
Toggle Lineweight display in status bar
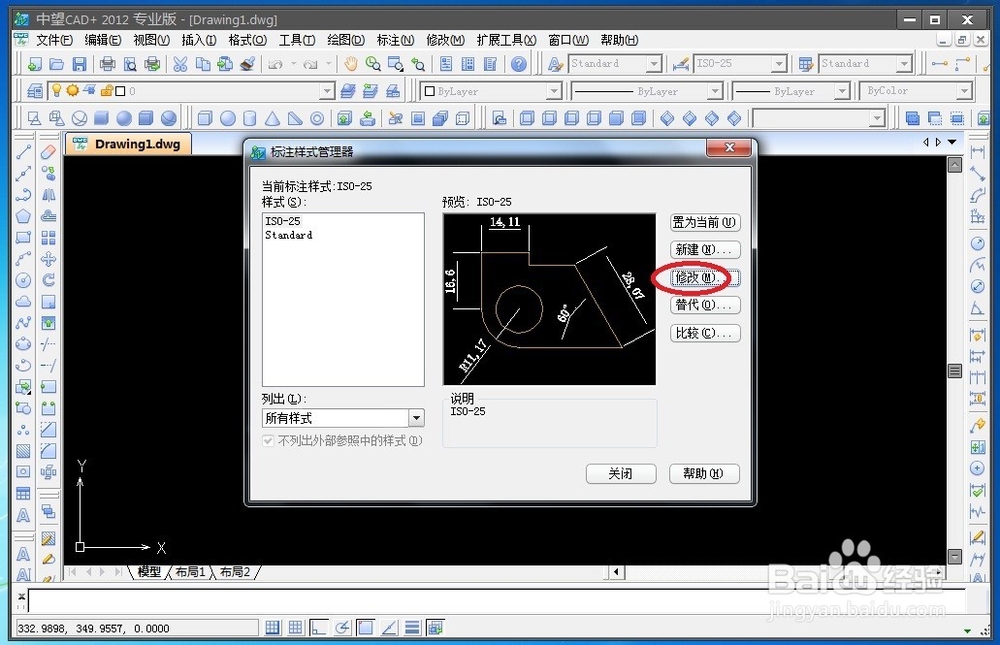click(x=412, y=628)
